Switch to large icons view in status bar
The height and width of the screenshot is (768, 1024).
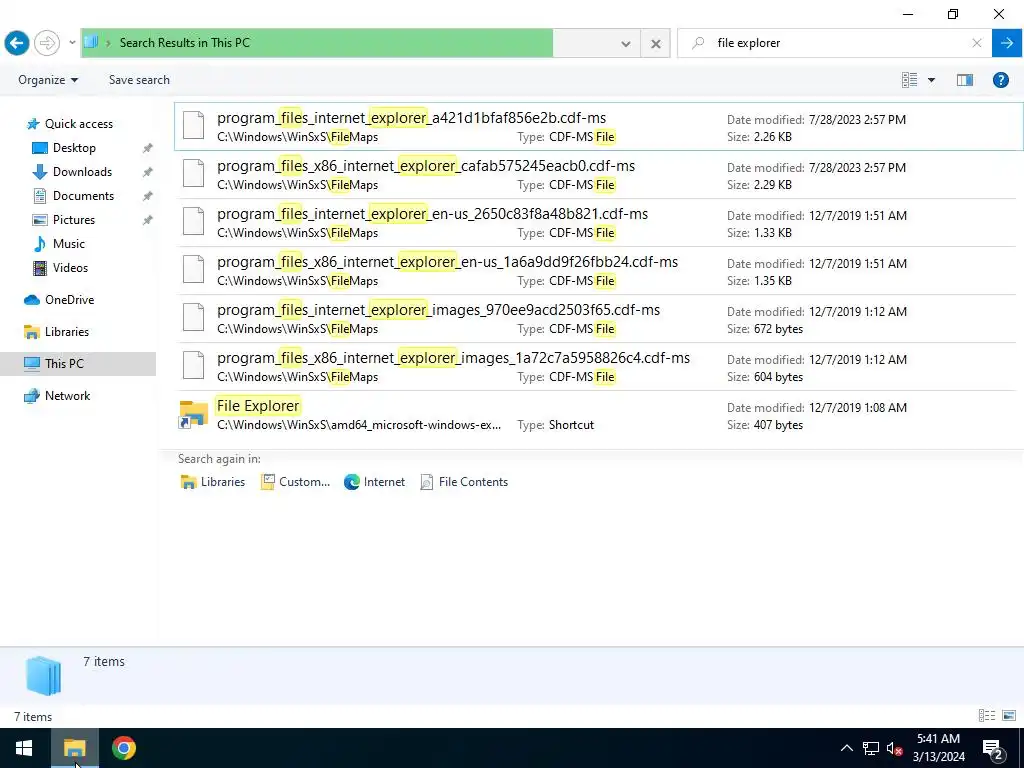click(1009, 716)
